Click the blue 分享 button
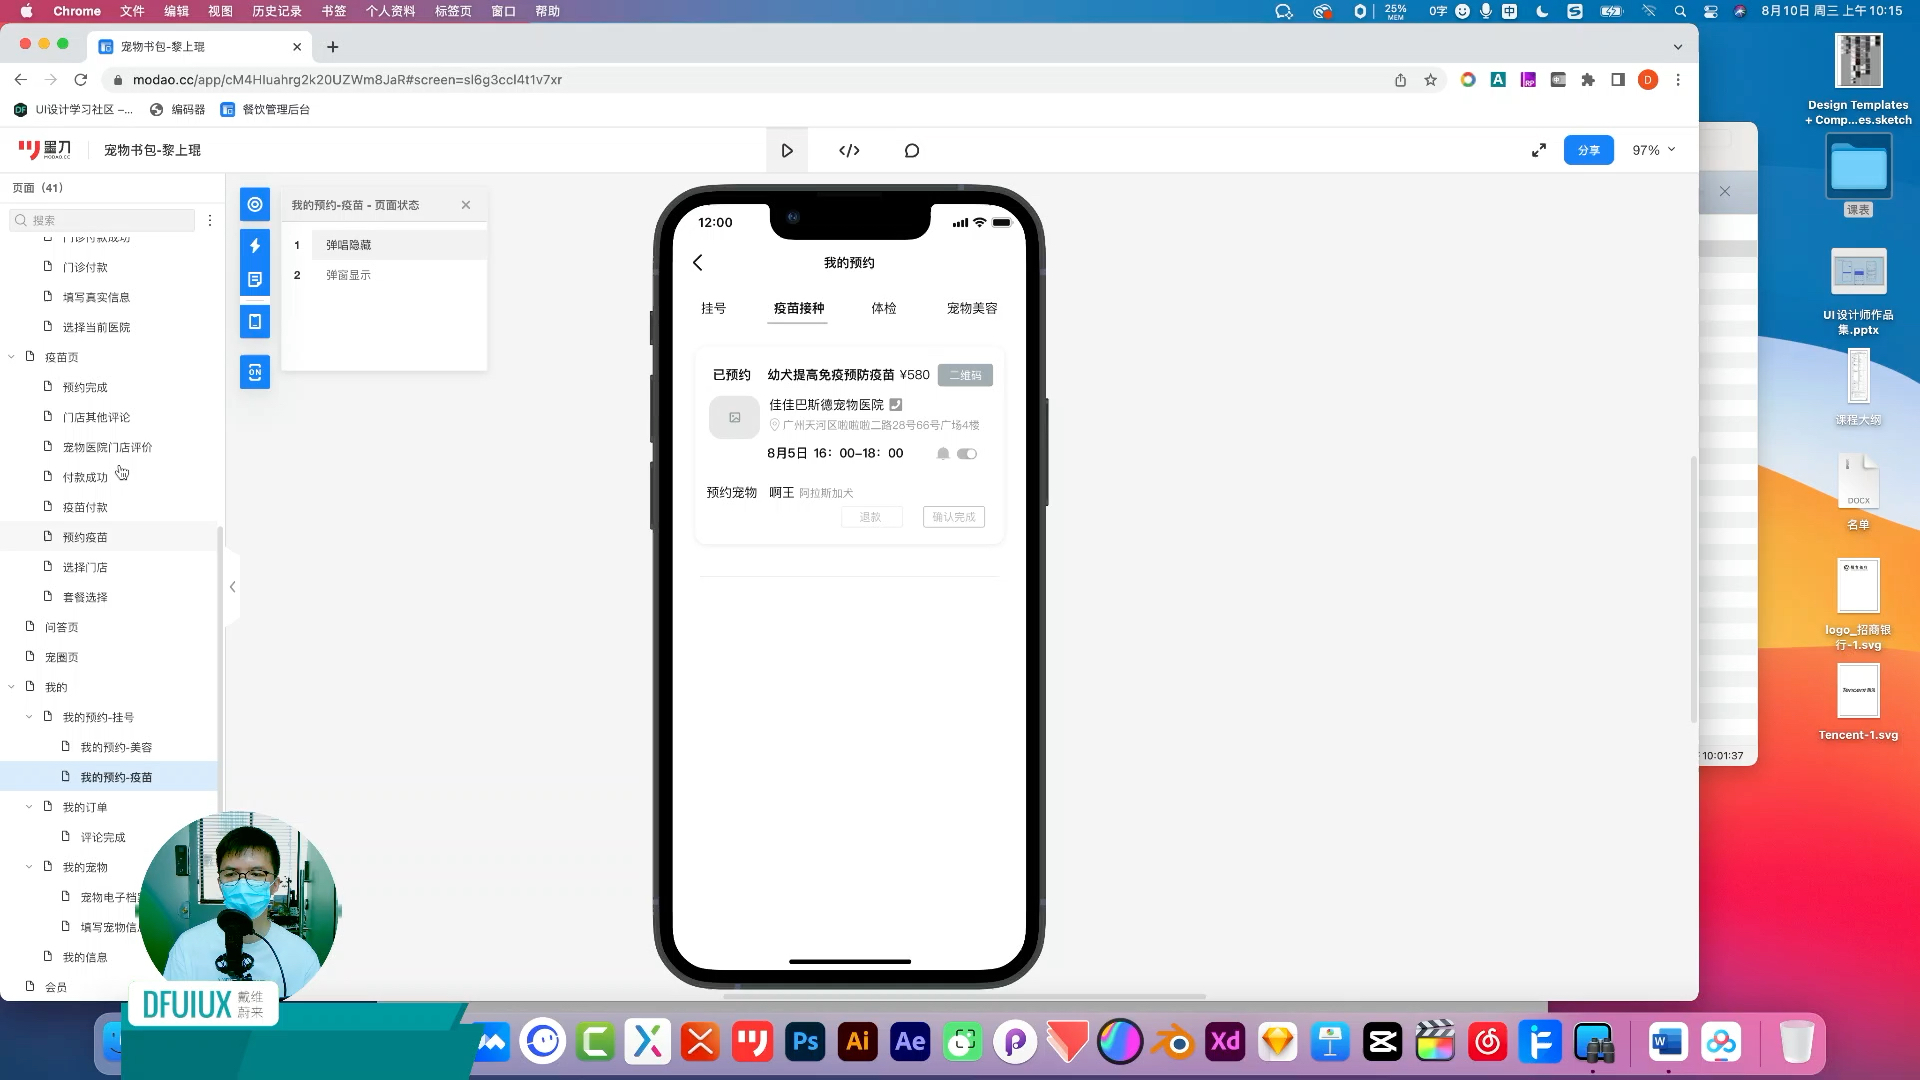The width and height of the screenshot is (1920, 1080). tap(1589, 151)
